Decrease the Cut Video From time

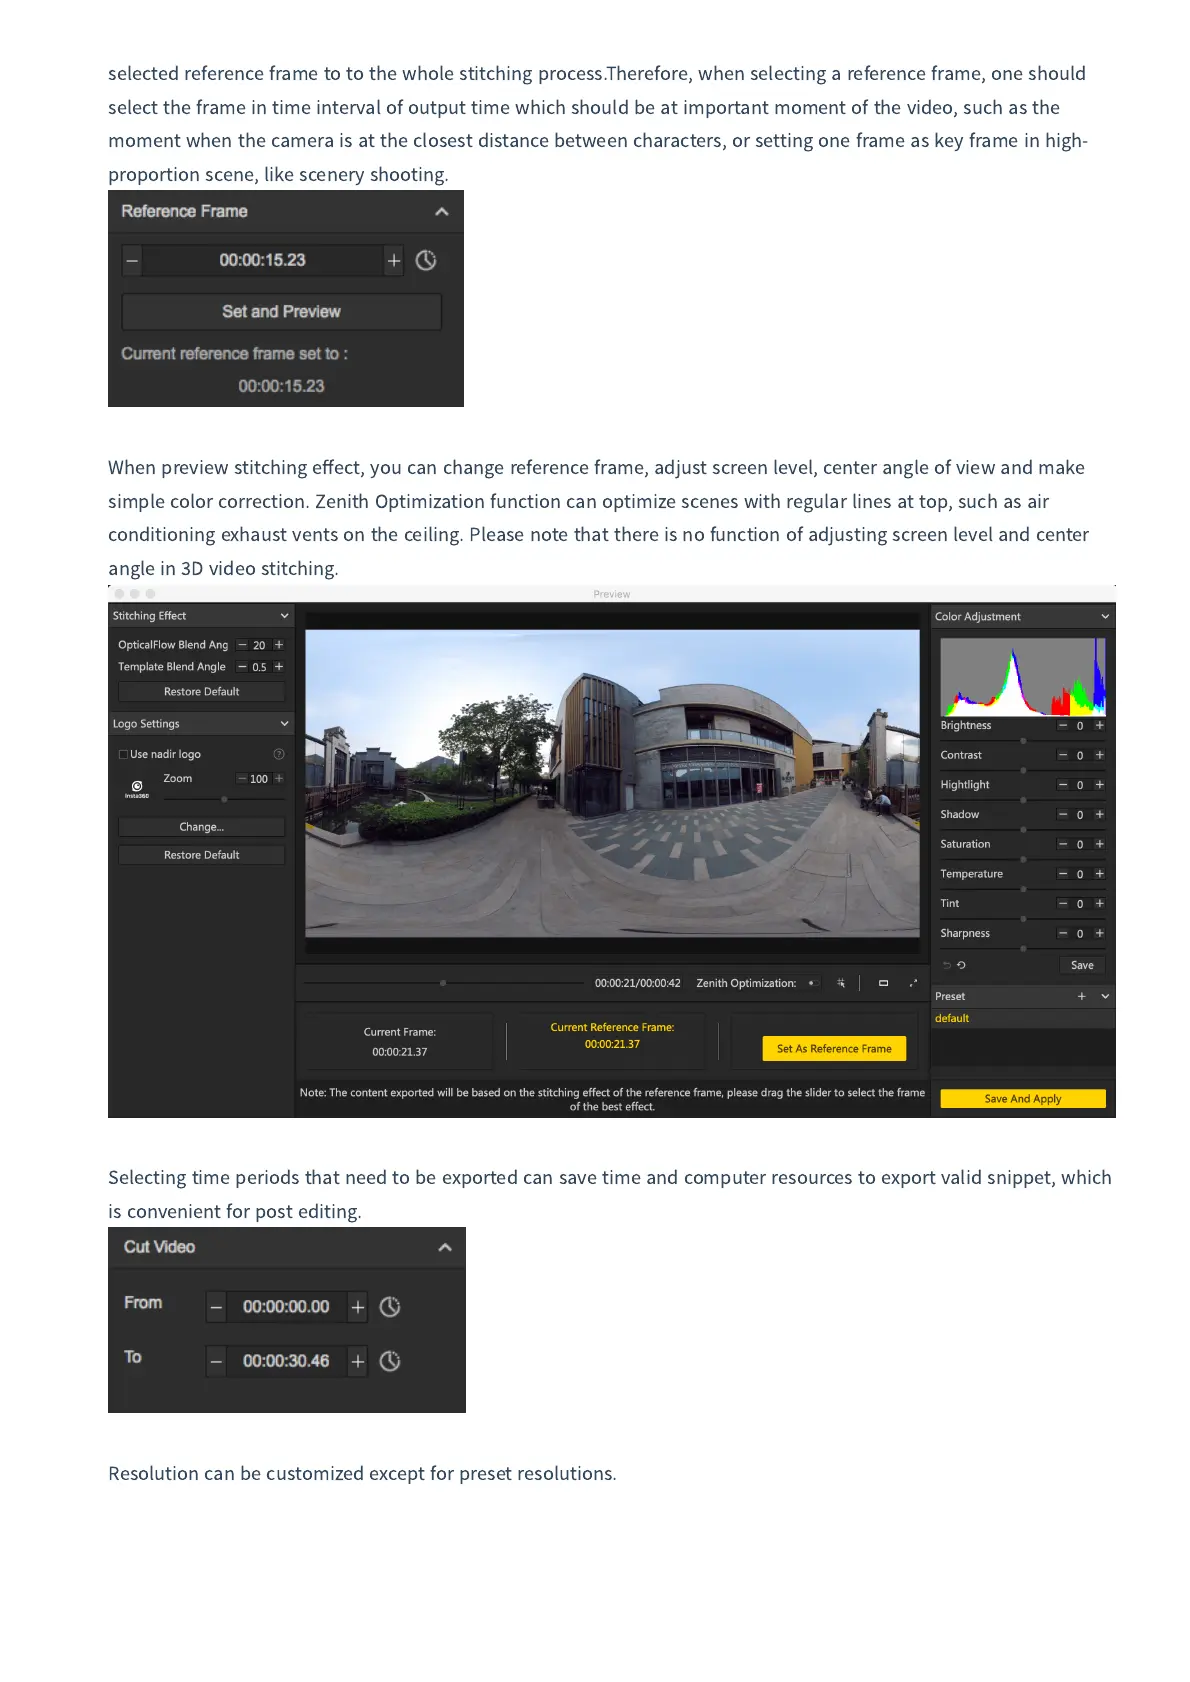[216, 1307]
